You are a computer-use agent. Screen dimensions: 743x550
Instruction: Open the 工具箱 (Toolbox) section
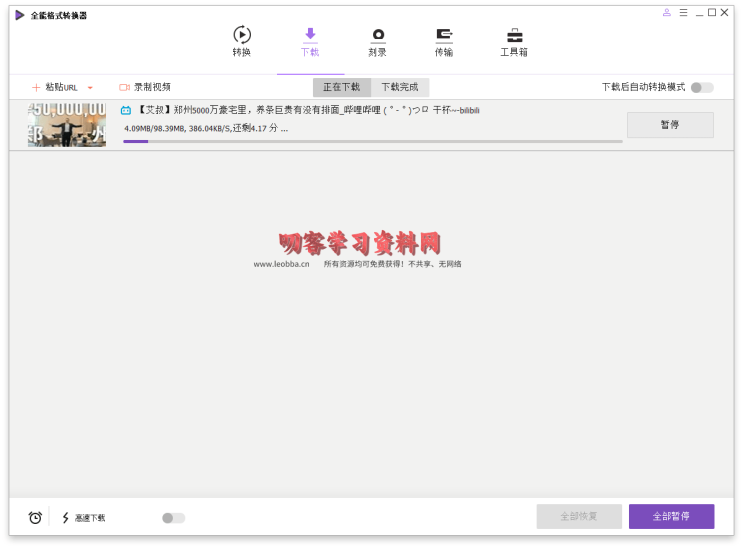[514, 41]
